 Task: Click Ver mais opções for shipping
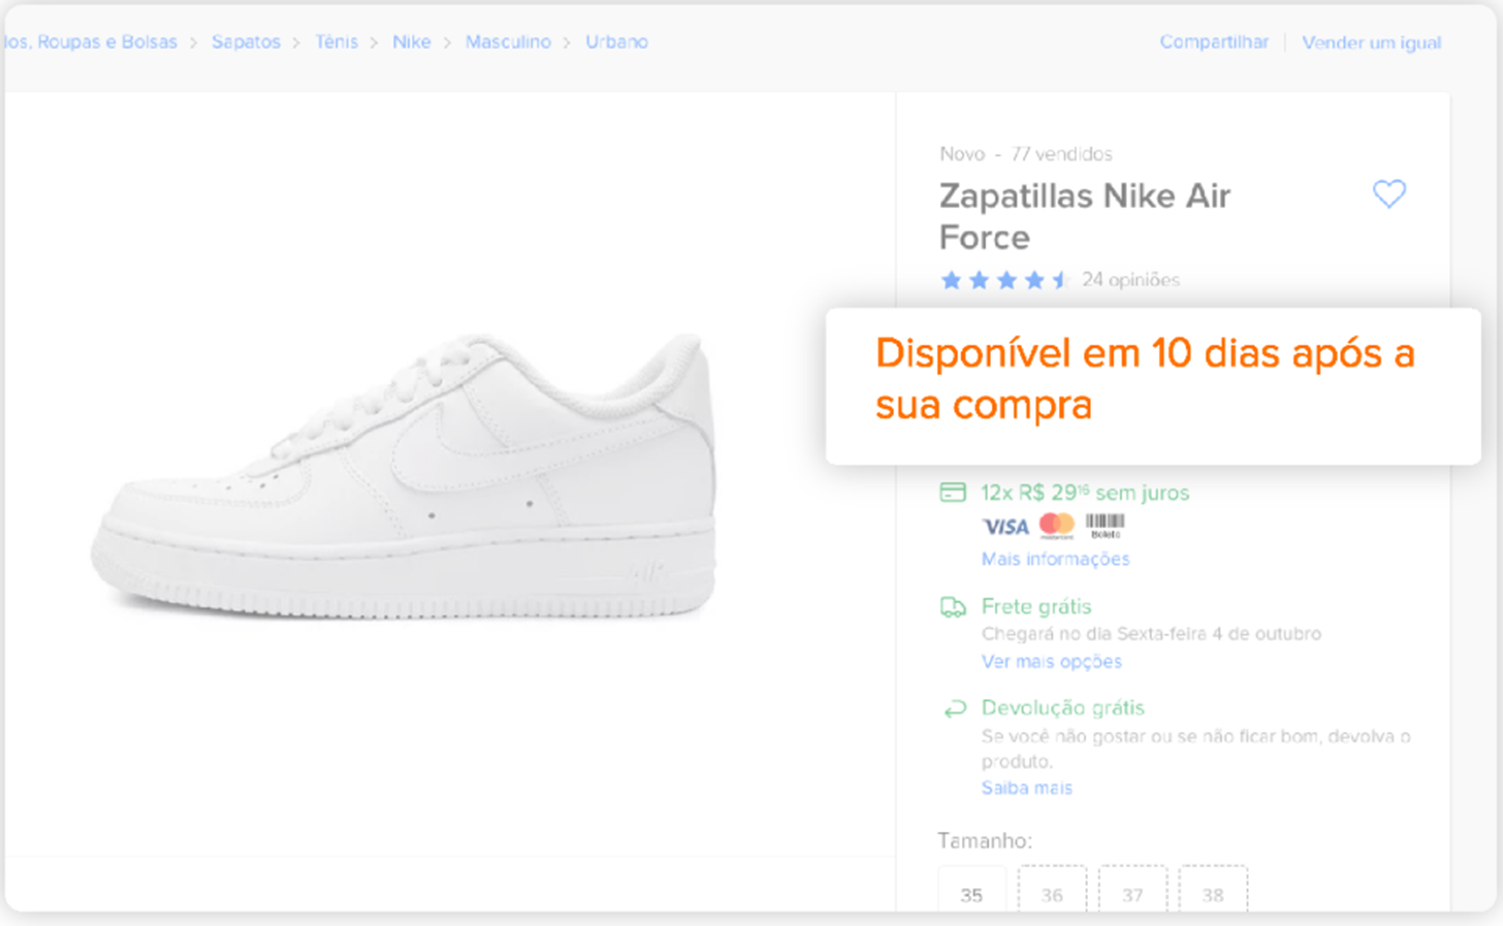(x=1051, y=661)
